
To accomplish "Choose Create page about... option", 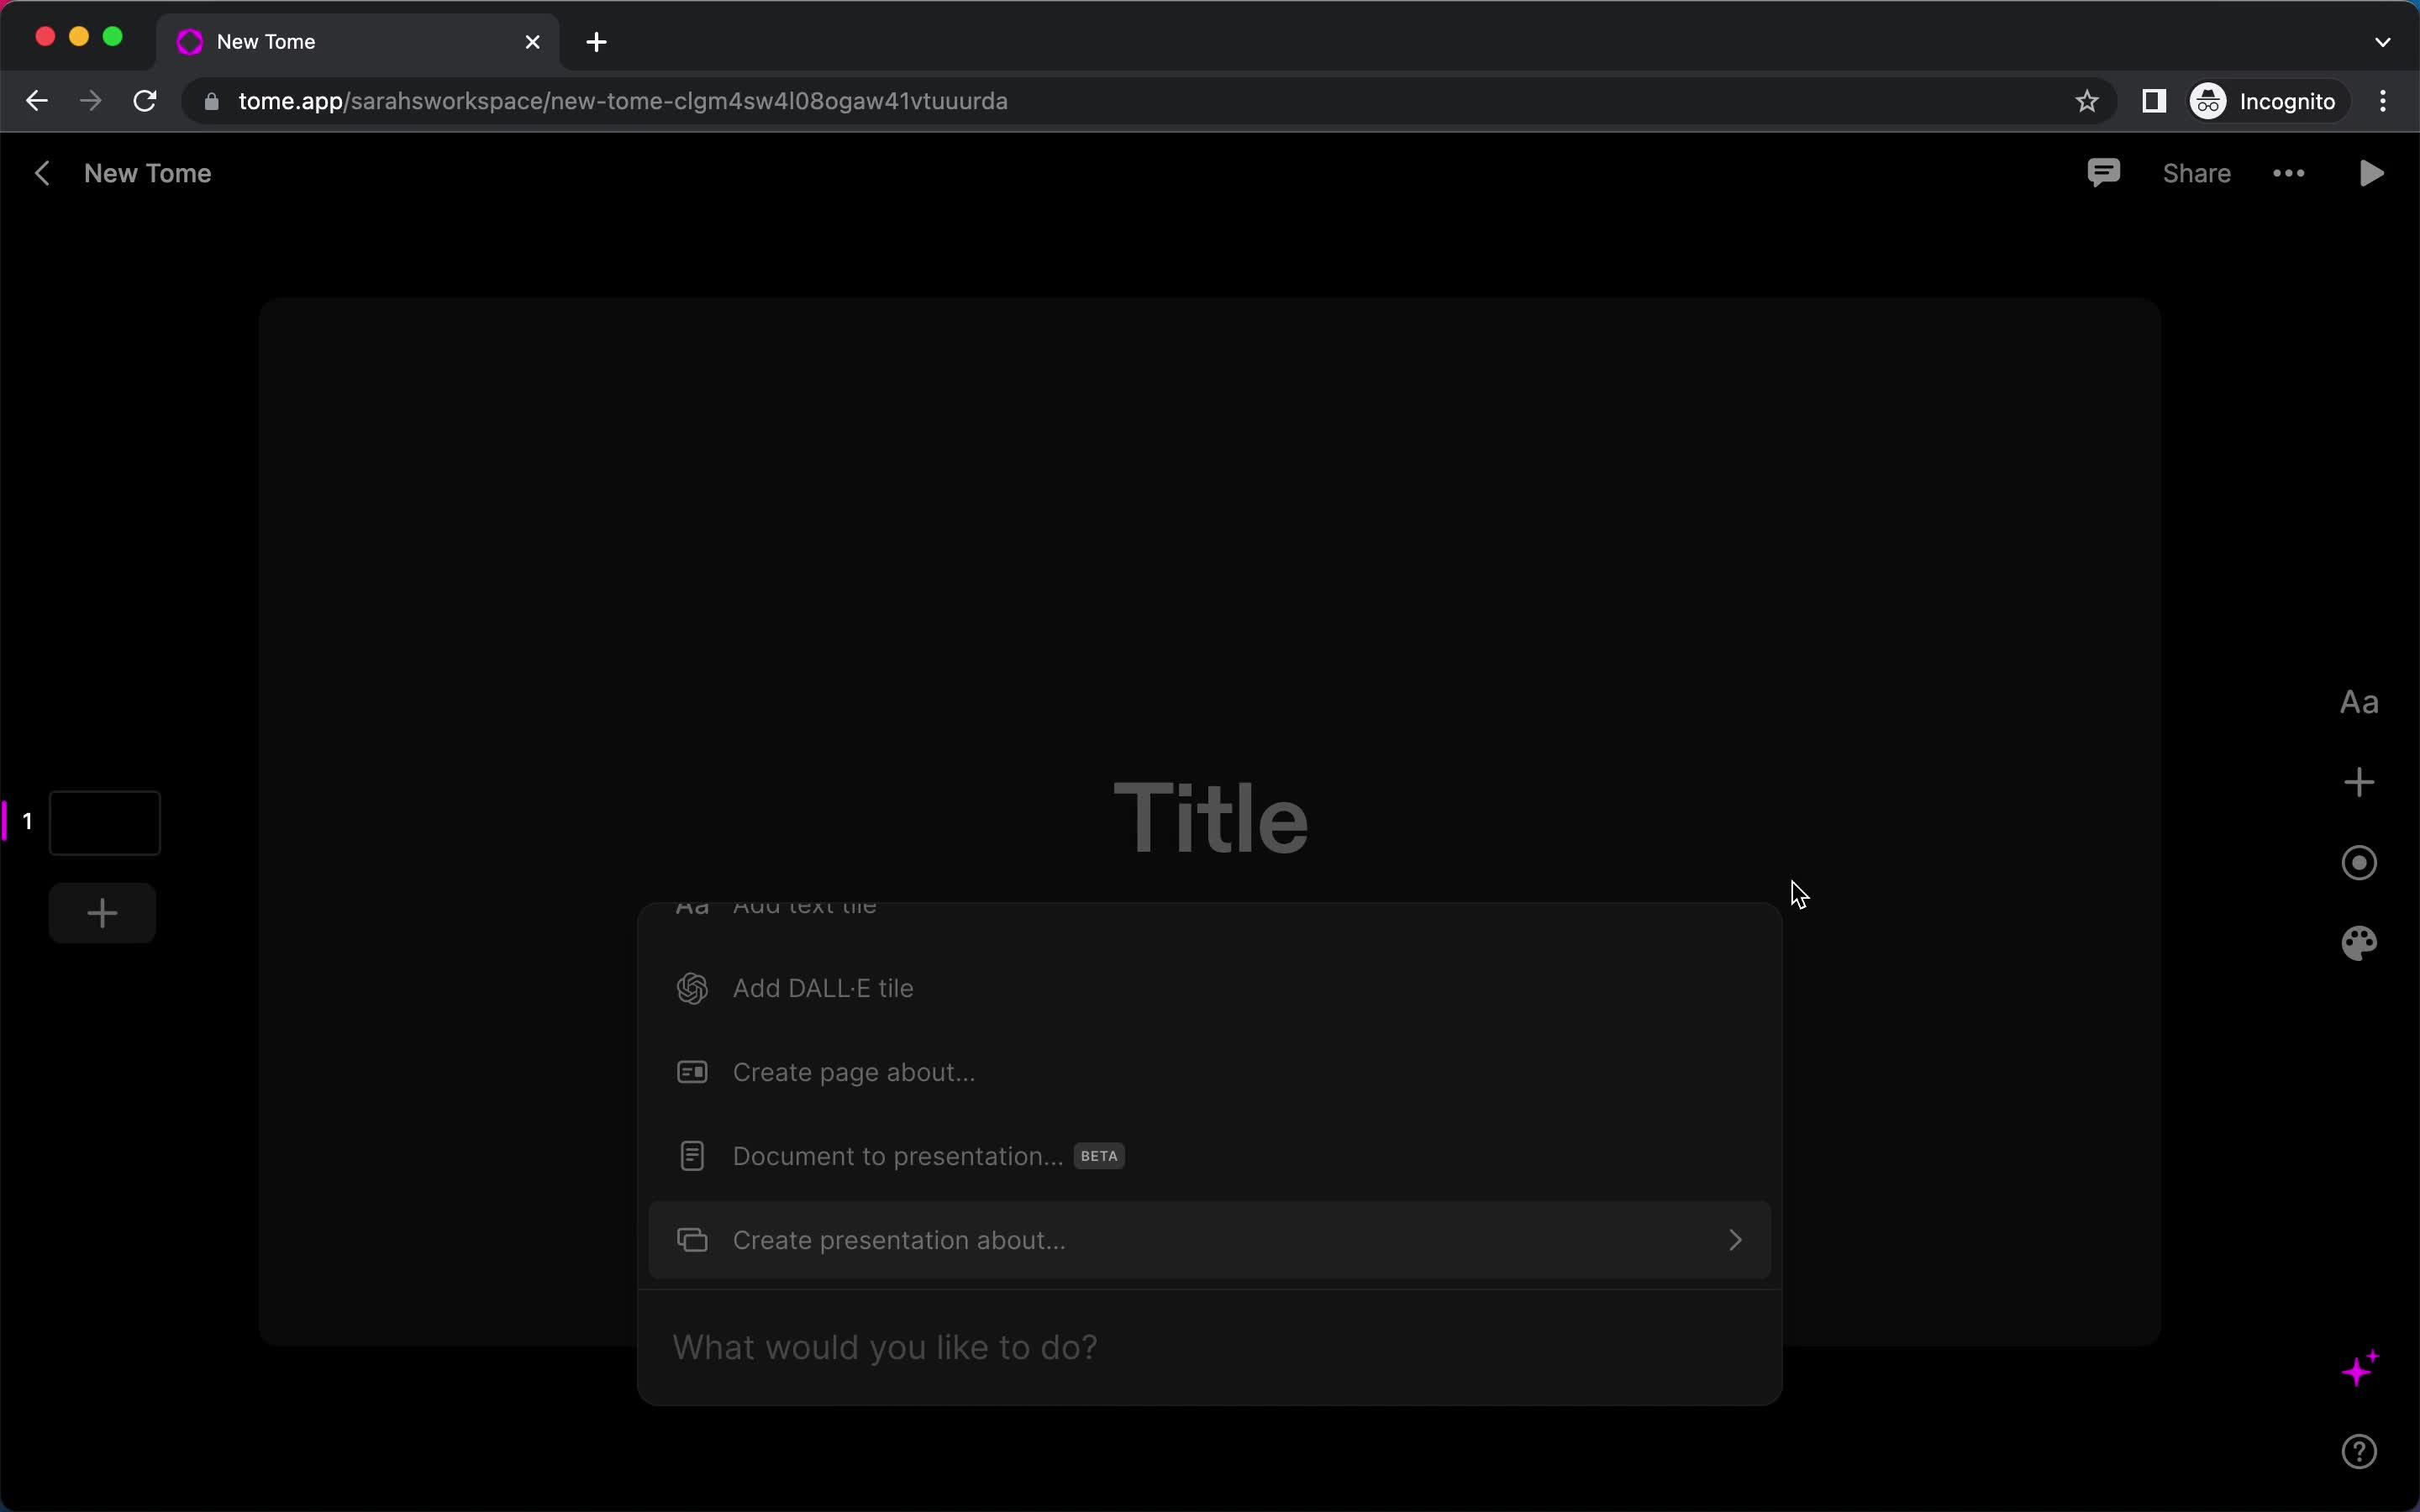I will 1209,1072.
